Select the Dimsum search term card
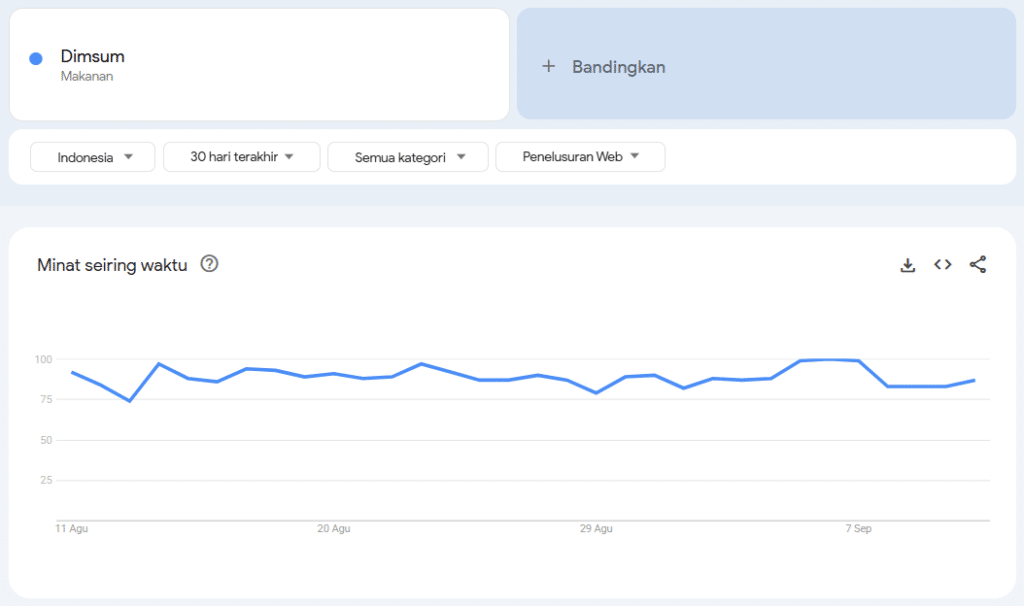This screenshot has width=1024, height=606. (258, 63)
